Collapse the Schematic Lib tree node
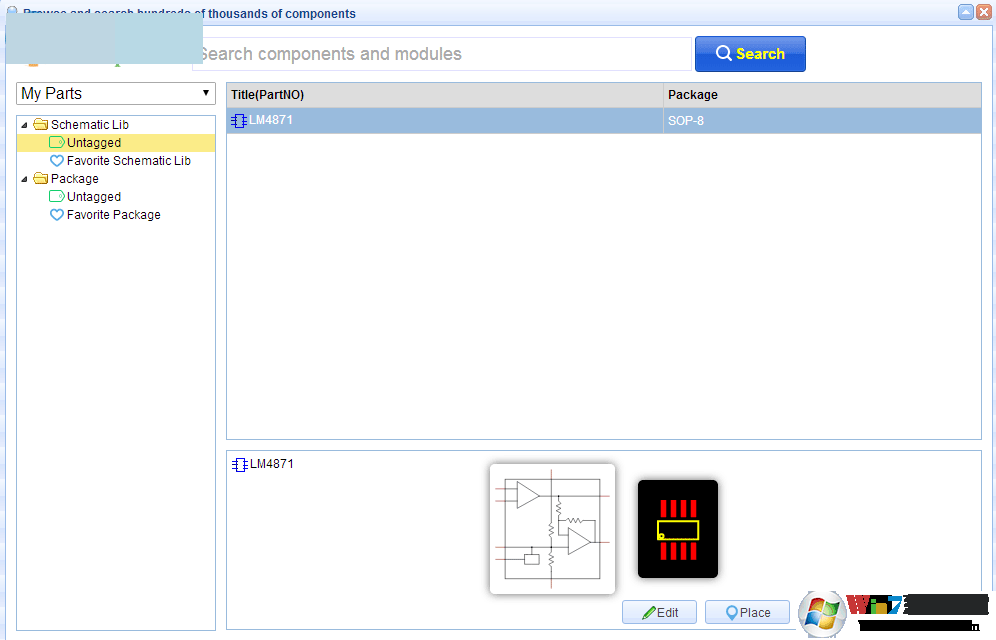Image resolution: width=996 pixels, height=640 pixels. [x=24, y=125]
